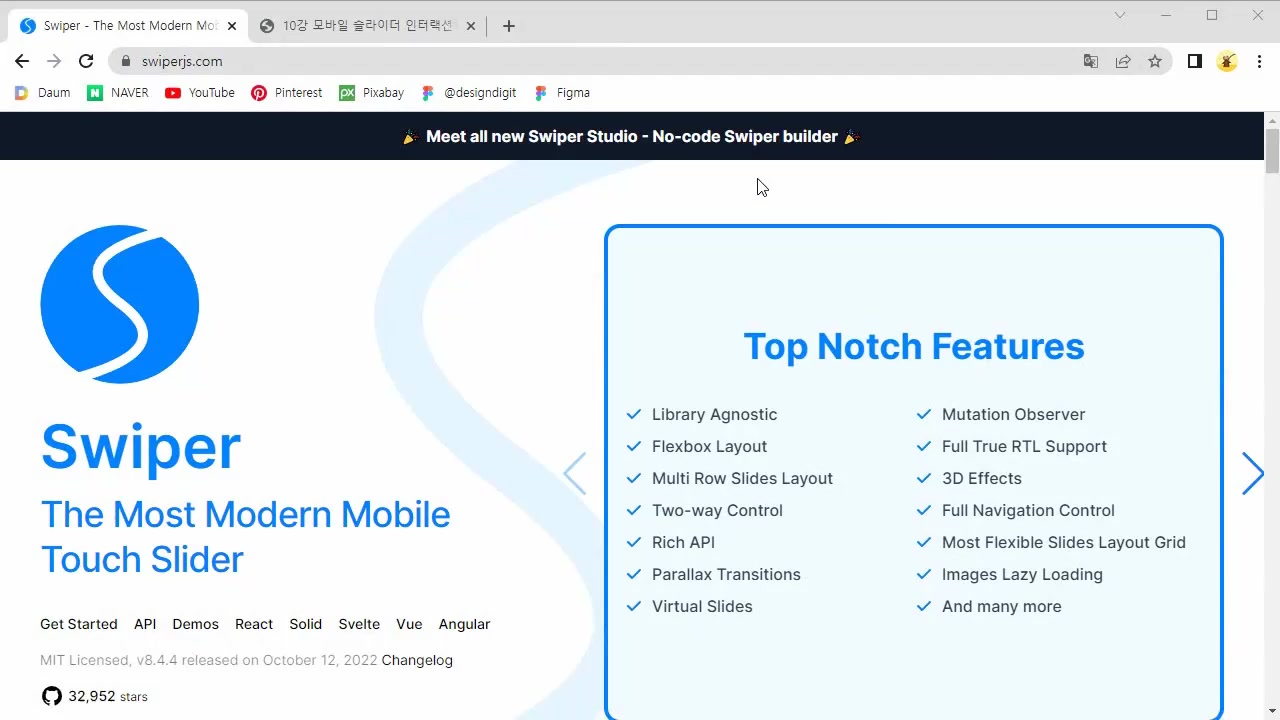Click the page's vertical scrollbar thumb
Image resolution: width=1280 pixels, height=720 pixels.
1272,152
